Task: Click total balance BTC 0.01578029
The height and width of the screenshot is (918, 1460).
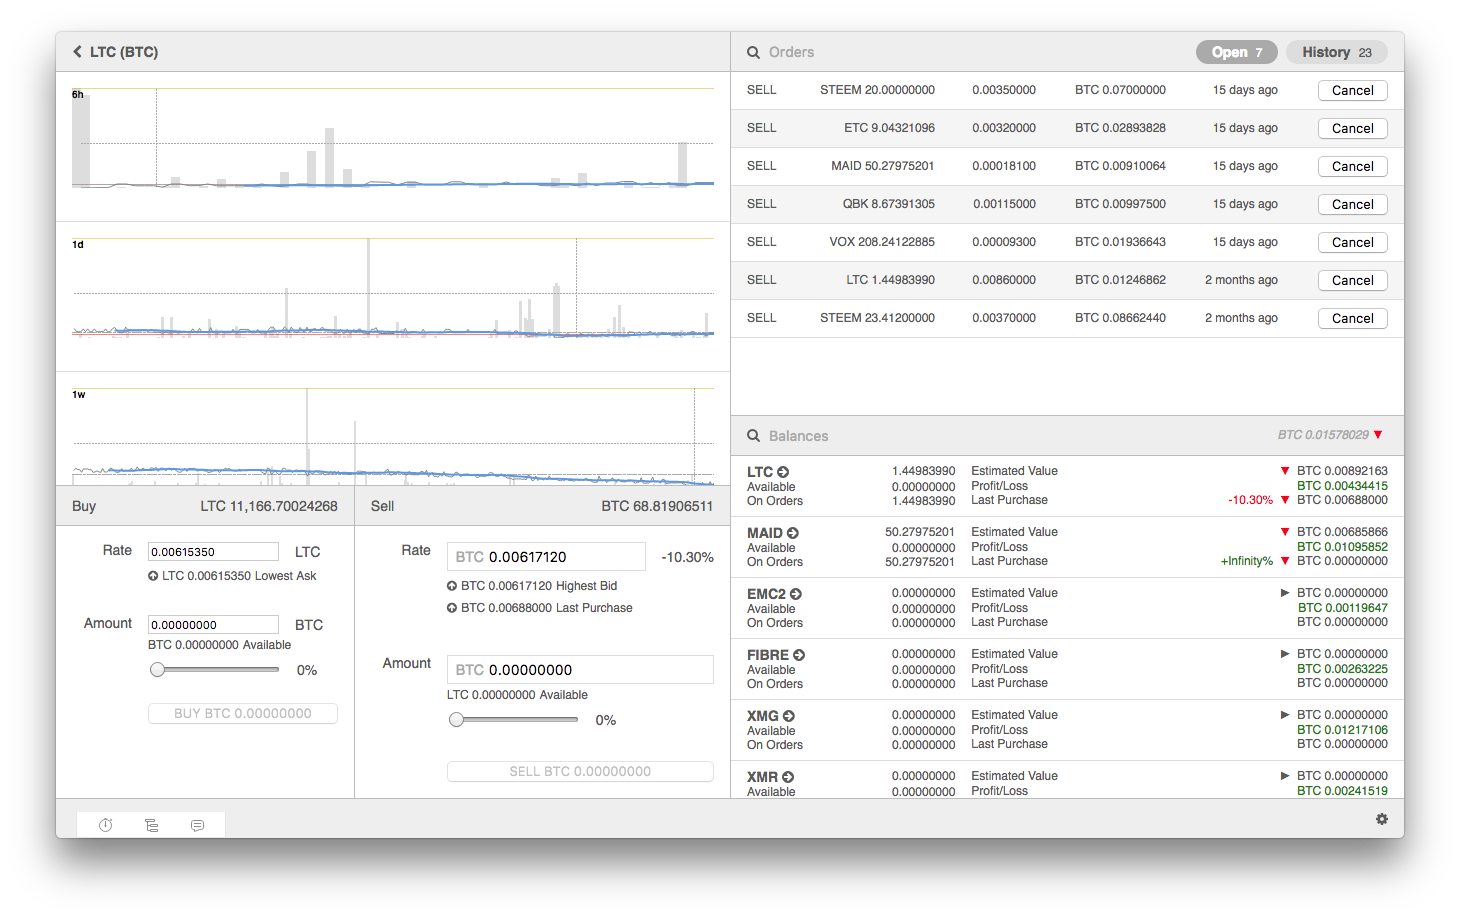Action: [1323, 435]
